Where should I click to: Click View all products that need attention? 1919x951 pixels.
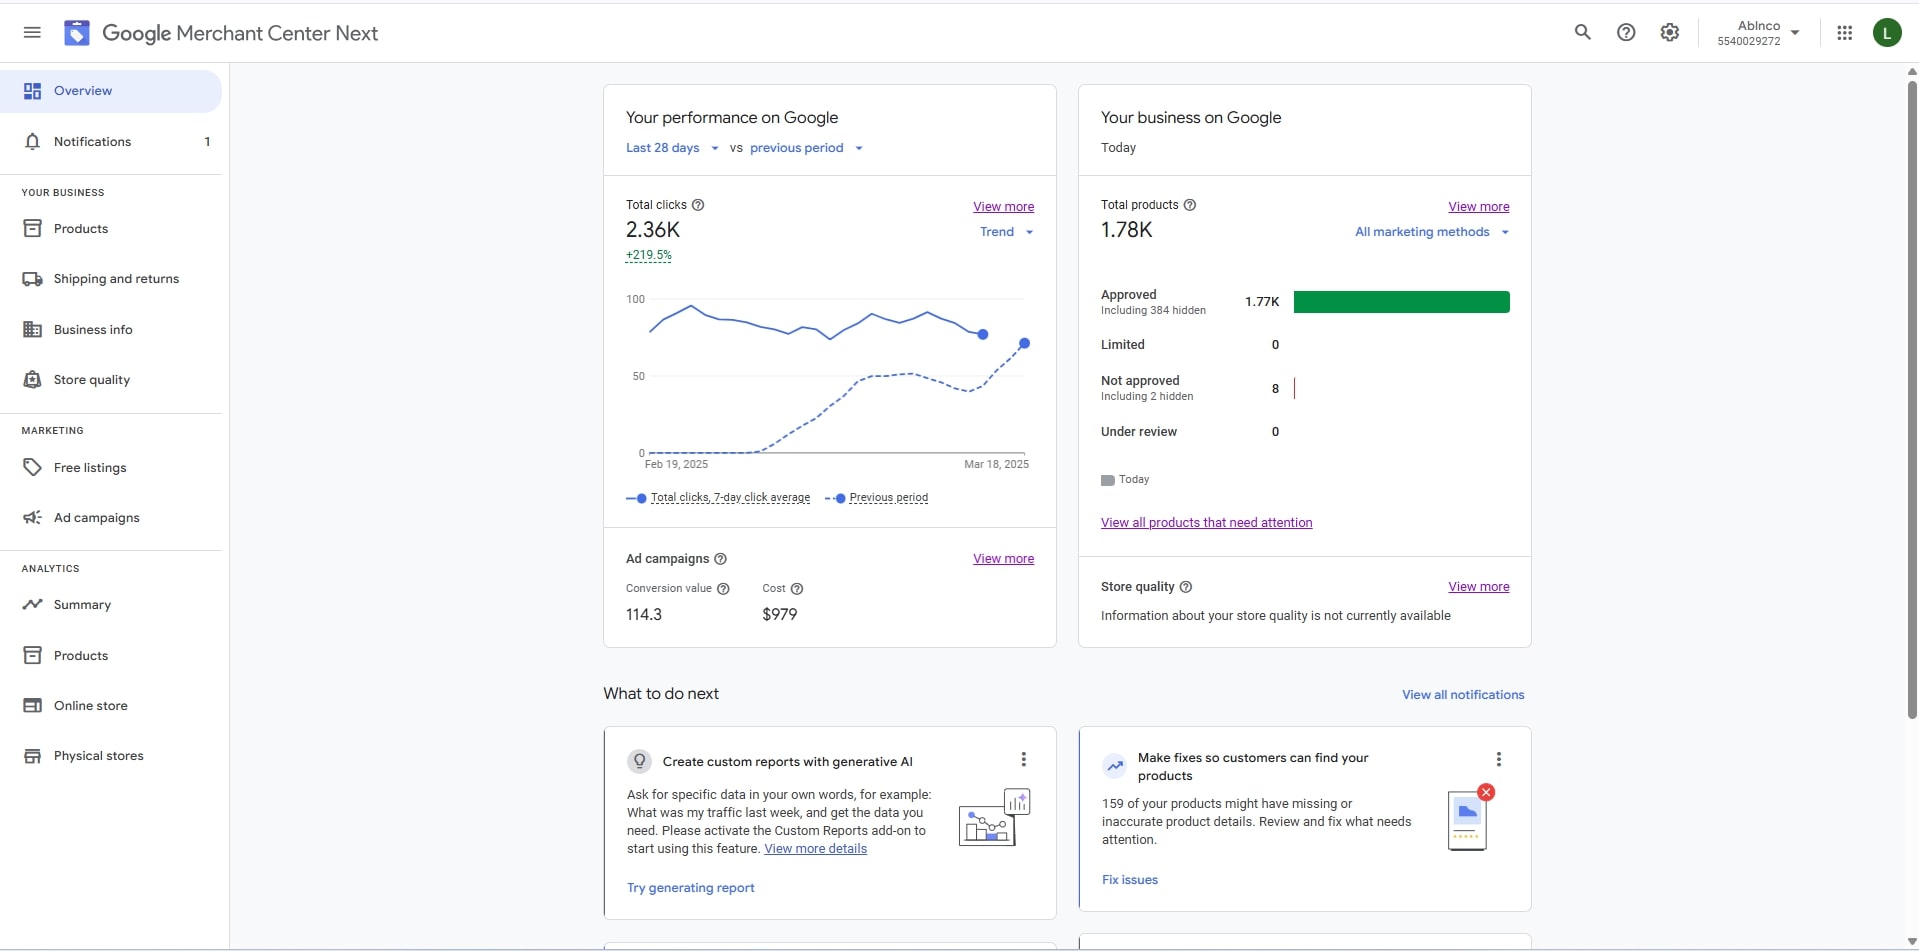click(1206, 523)
